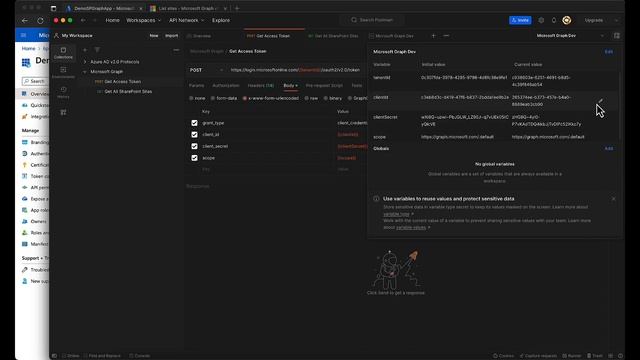Screen dimensions: 640x360
Task: Open the API Network dropdown
Action: pos(187,20)
